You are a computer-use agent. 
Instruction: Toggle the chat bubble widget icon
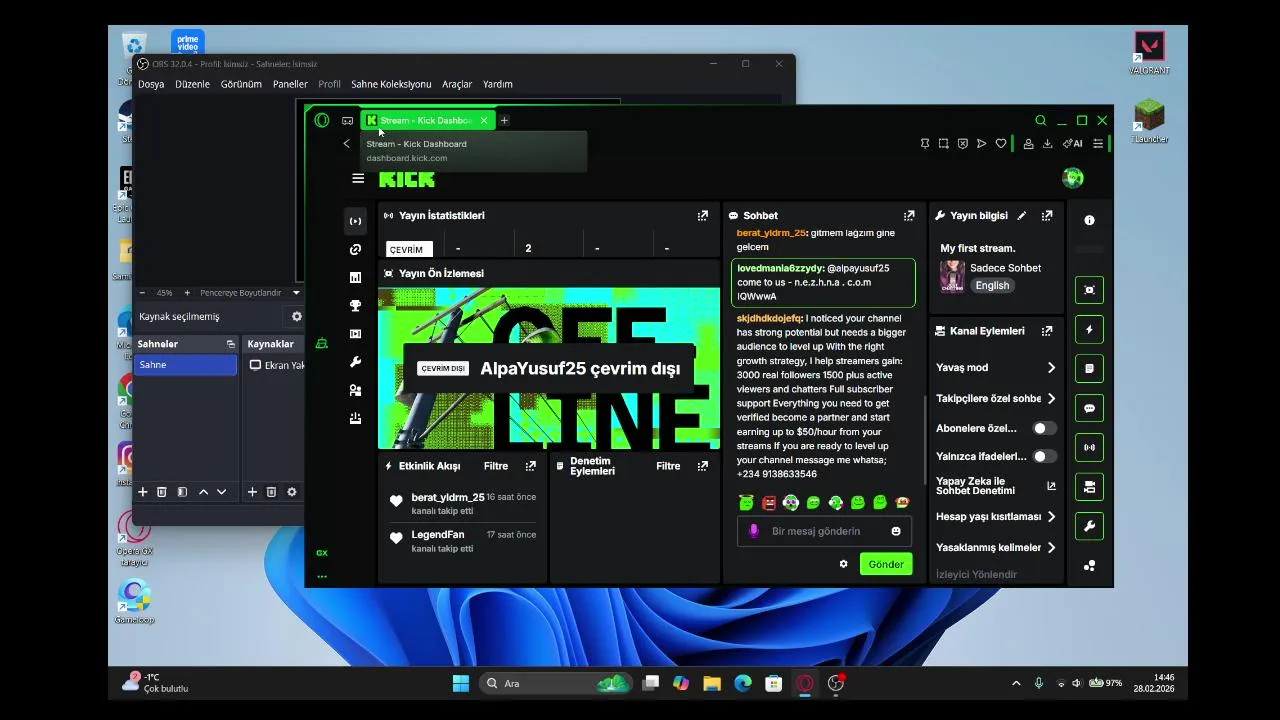(1089, 408)
